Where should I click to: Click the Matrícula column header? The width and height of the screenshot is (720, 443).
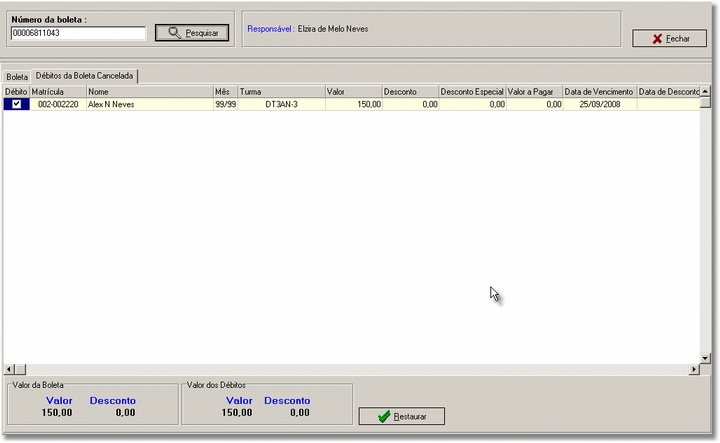pyautogui.click(x=58, y=92)
